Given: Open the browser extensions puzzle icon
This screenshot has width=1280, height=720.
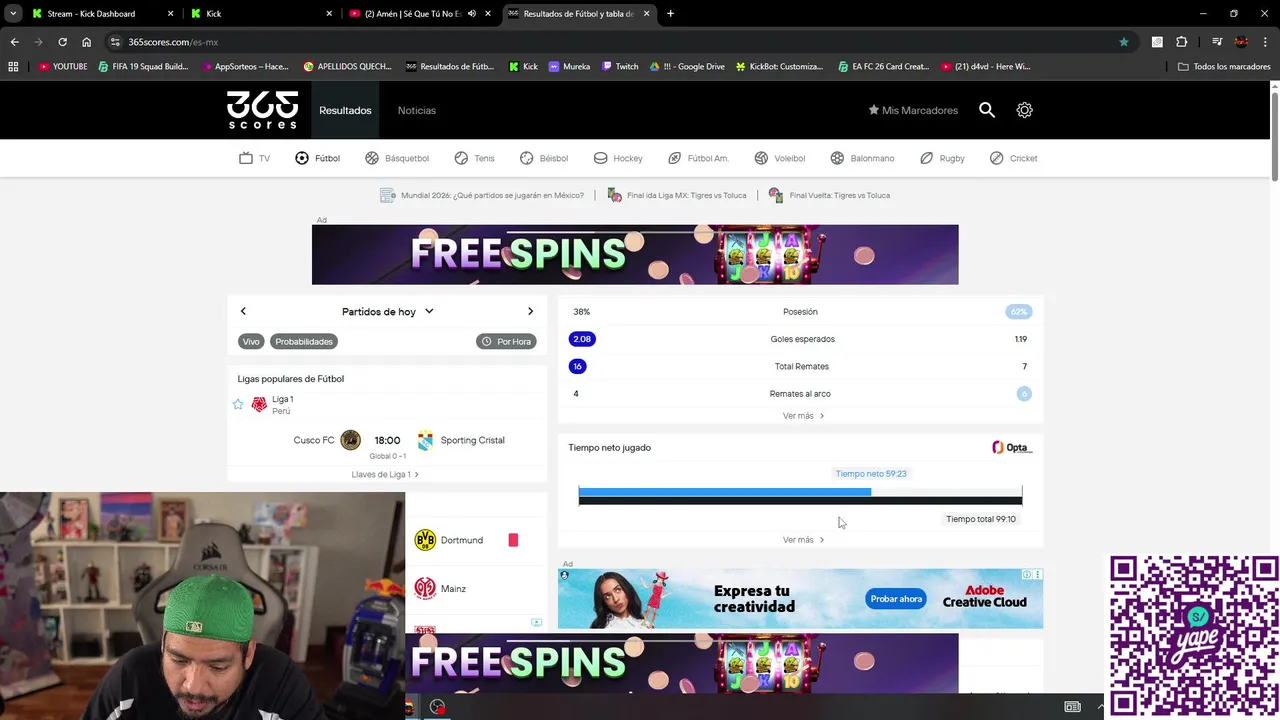Looking at the screenshot, I should click(1181, 42).
